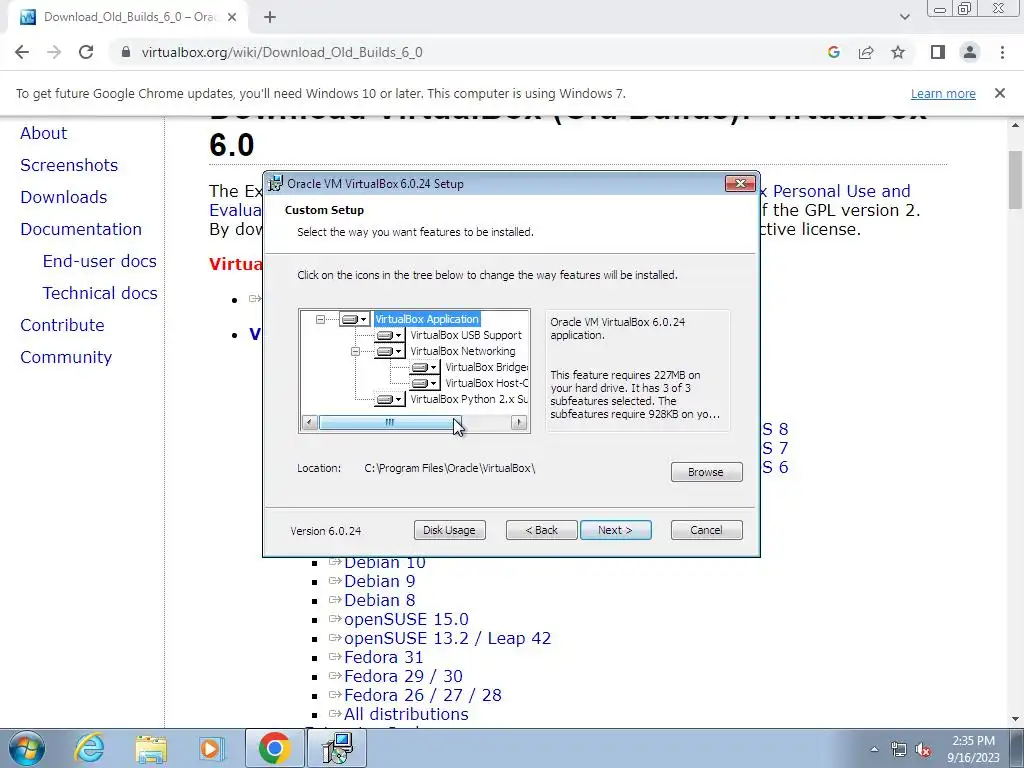Screen dimensions: 1024x768
Task: Open the openSUSE 15.0 download link
Action: pos(406,619)
